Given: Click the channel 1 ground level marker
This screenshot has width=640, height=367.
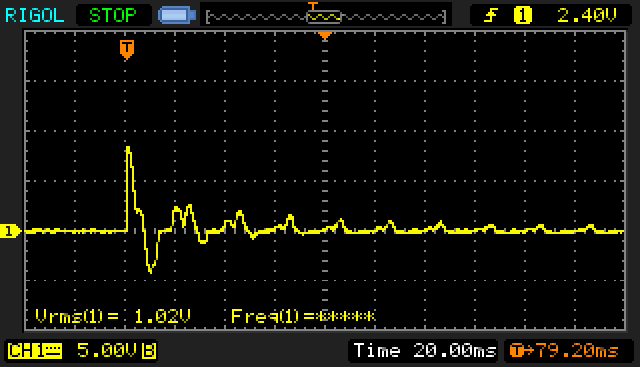Looking at the screenshot, I should 10,231.
